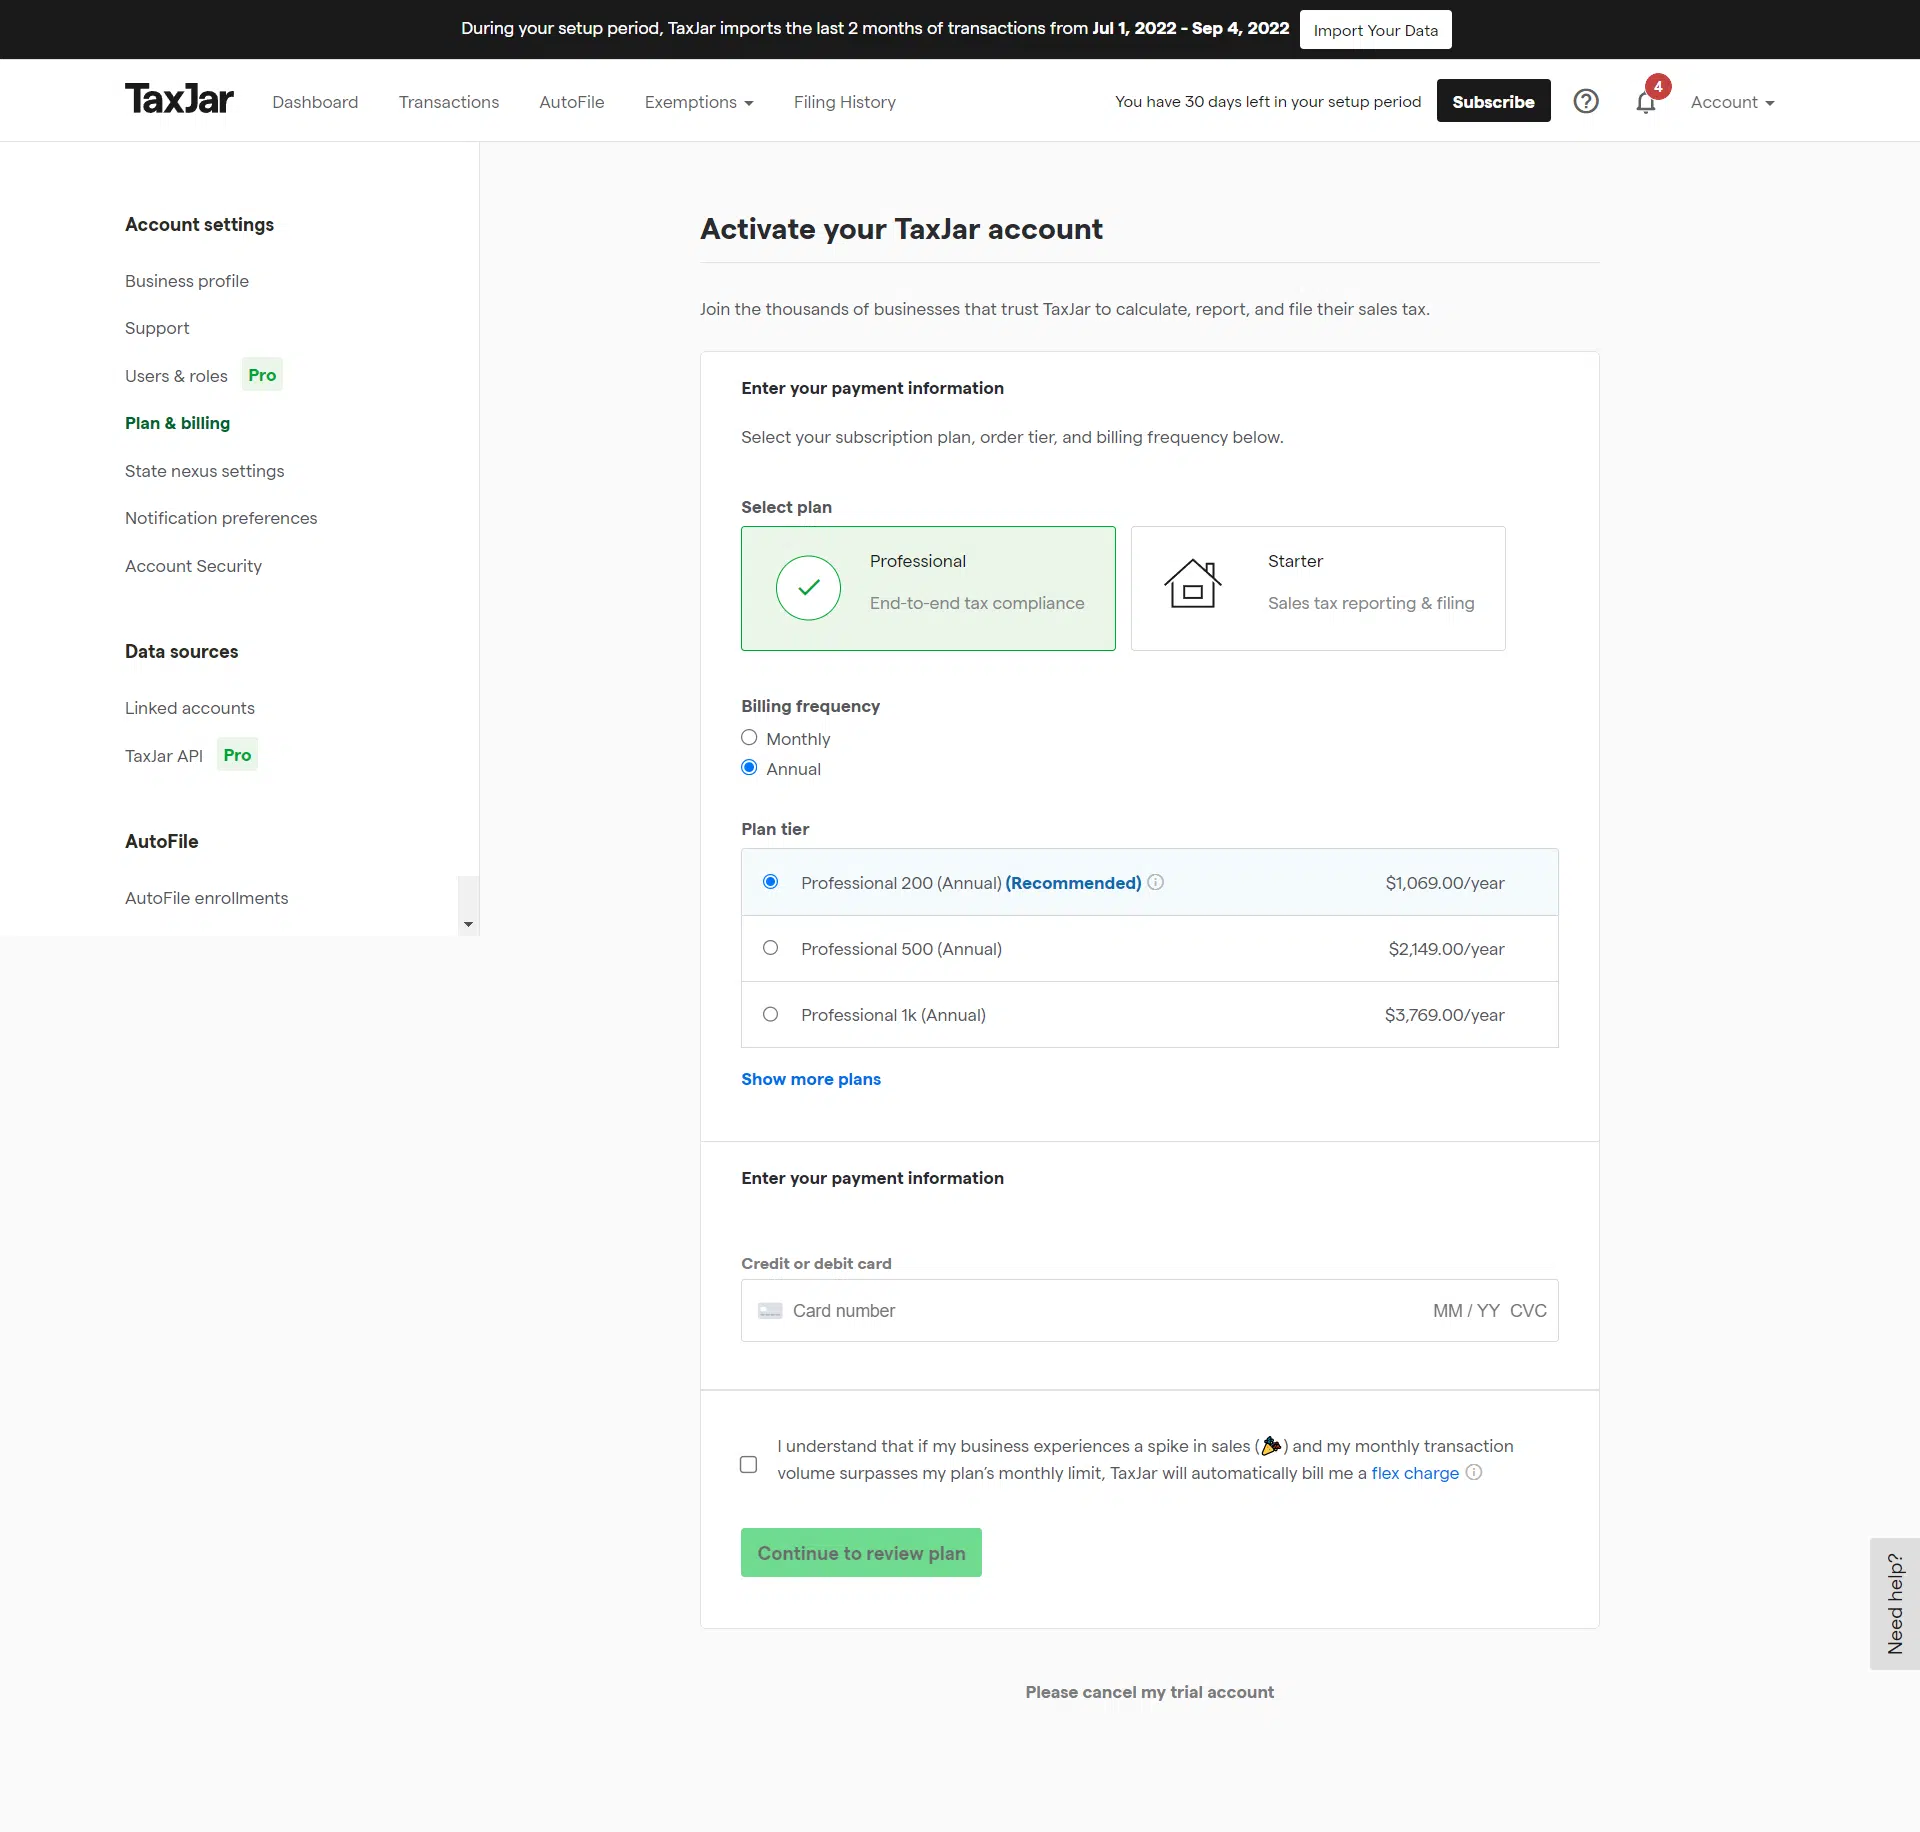Select Monthly billing frequency

(x=749, y=738)
